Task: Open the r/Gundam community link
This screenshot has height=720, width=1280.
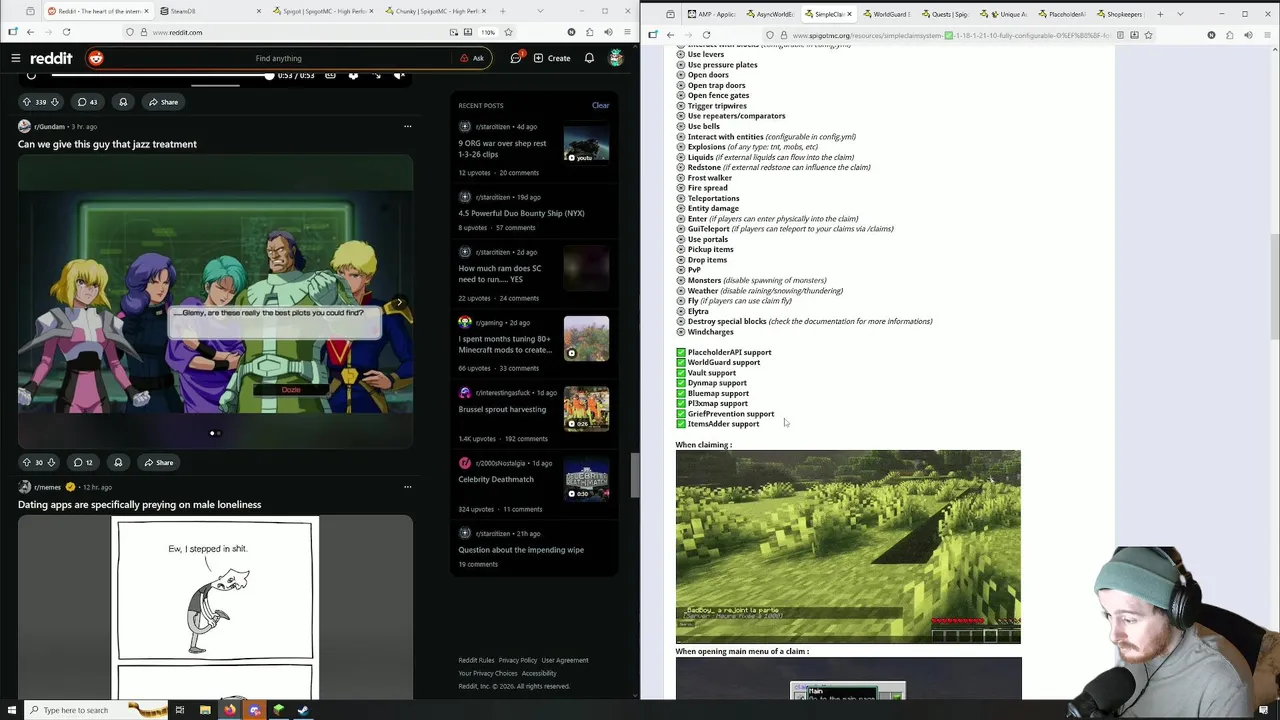Action: 49,127
